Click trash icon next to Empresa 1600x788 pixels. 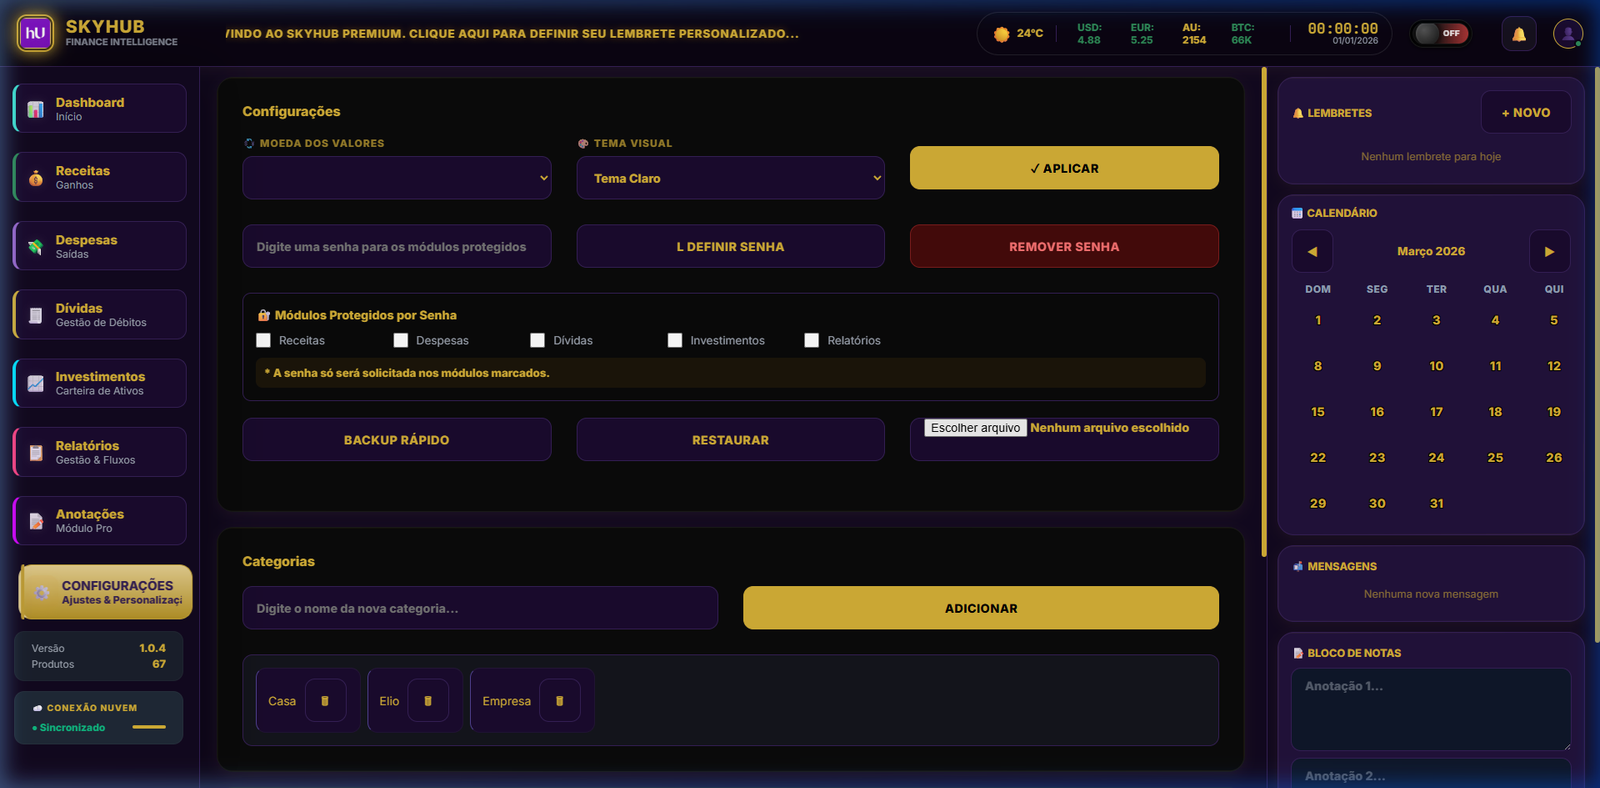560,701
